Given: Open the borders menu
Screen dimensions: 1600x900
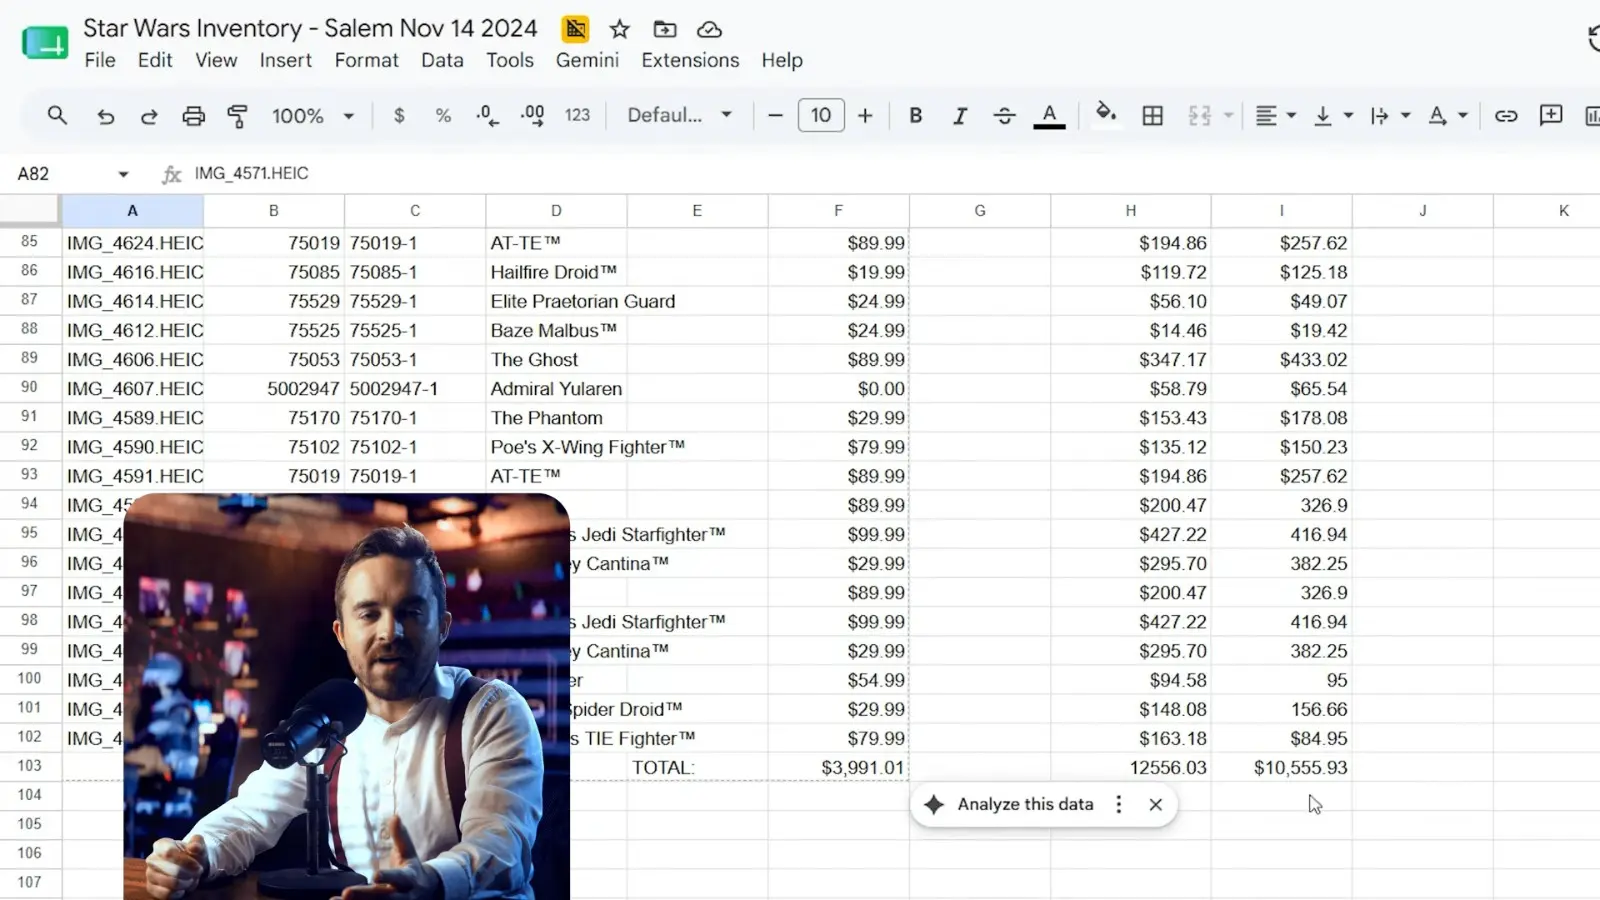Looking at the screenshot, I should click(1152, 115).
